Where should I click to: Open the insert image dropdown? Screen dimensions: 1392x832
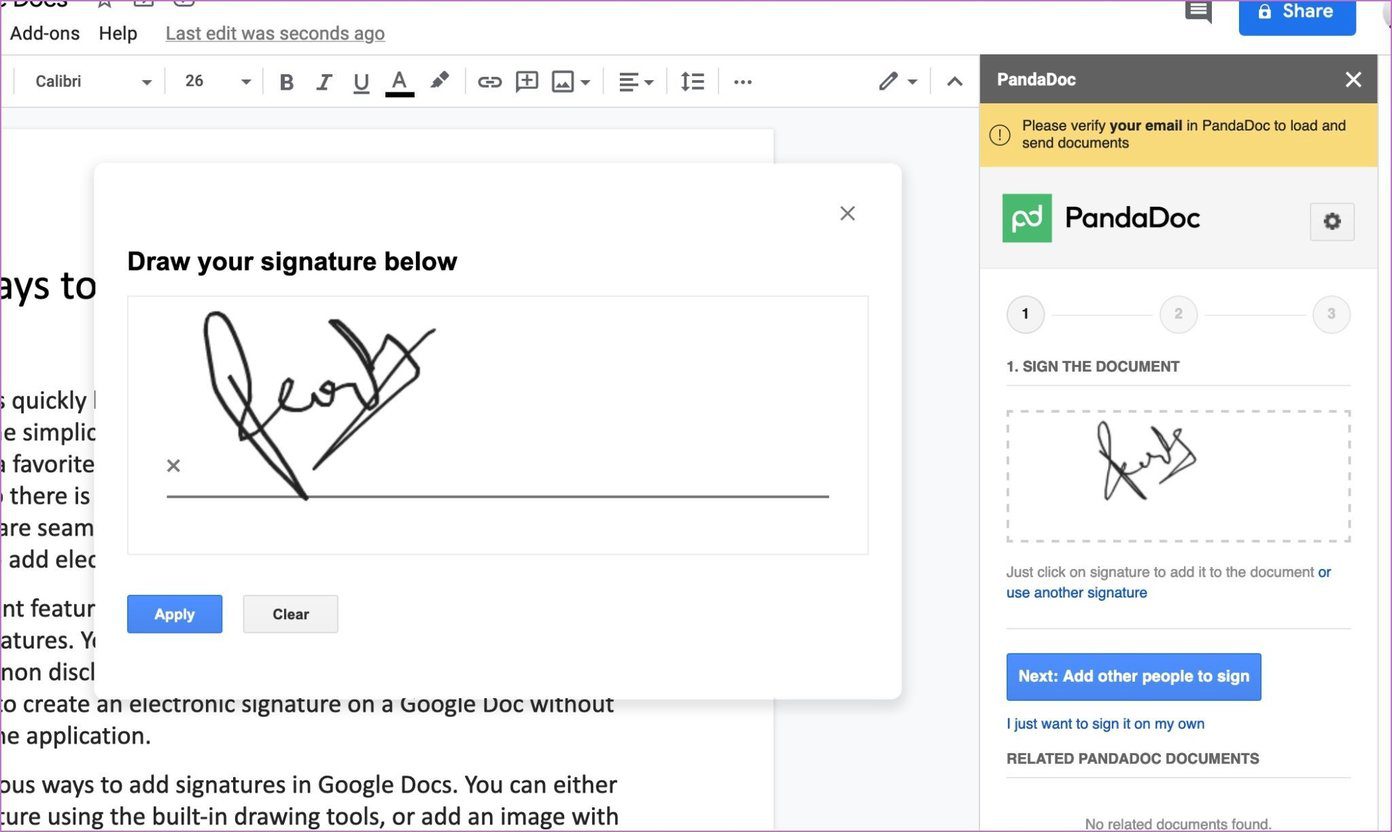[x=571, y=82]
